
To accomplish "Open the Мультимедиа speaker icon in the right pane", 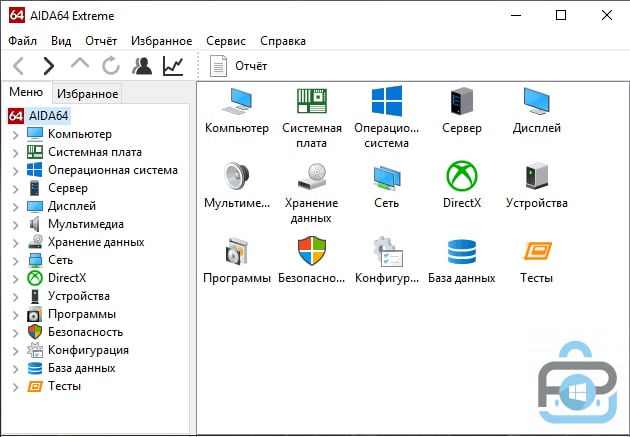I will pyautogui.click(x=237, y=176).
